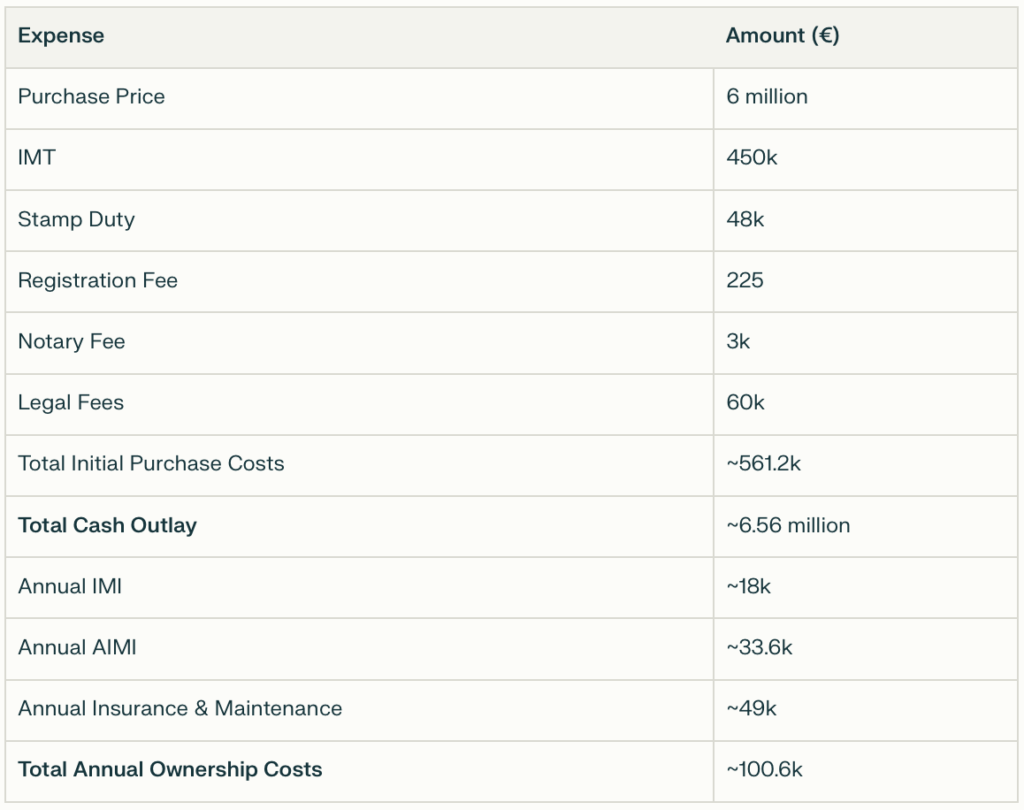Screen dimensions: 1024x810
Task: Select the Notary Fee entry
Action: (x=70, y=342)
